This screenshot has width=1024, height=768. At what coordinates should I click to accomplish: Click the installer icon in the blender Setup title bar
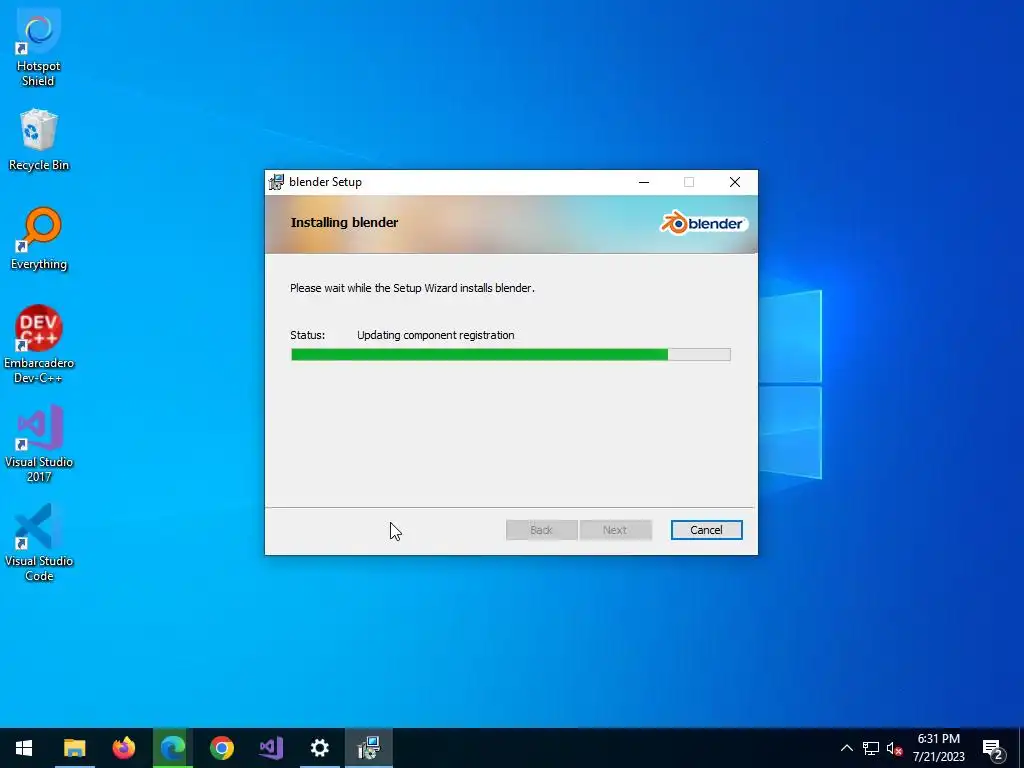click(x=277, y=182)
